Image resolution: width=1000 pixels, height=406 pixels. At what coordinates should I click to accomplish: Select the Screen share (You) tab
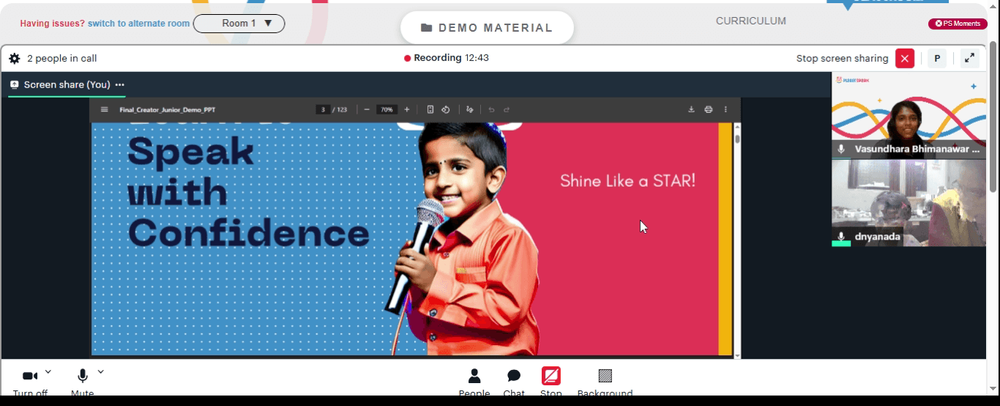coord(67,85)
